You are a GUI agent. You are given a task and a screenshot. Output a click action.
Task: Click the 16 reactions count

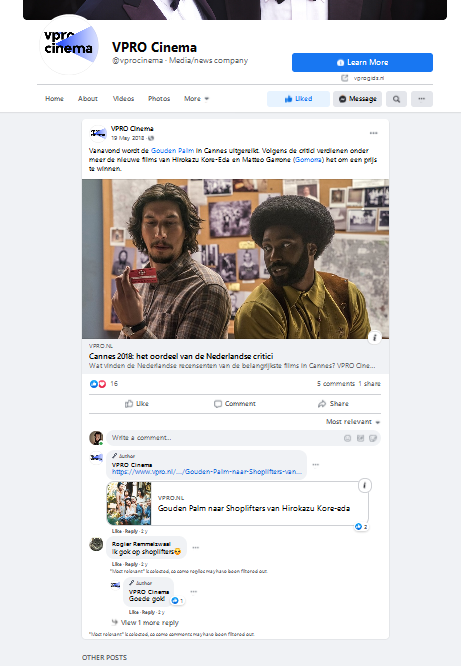coord(114,384)
